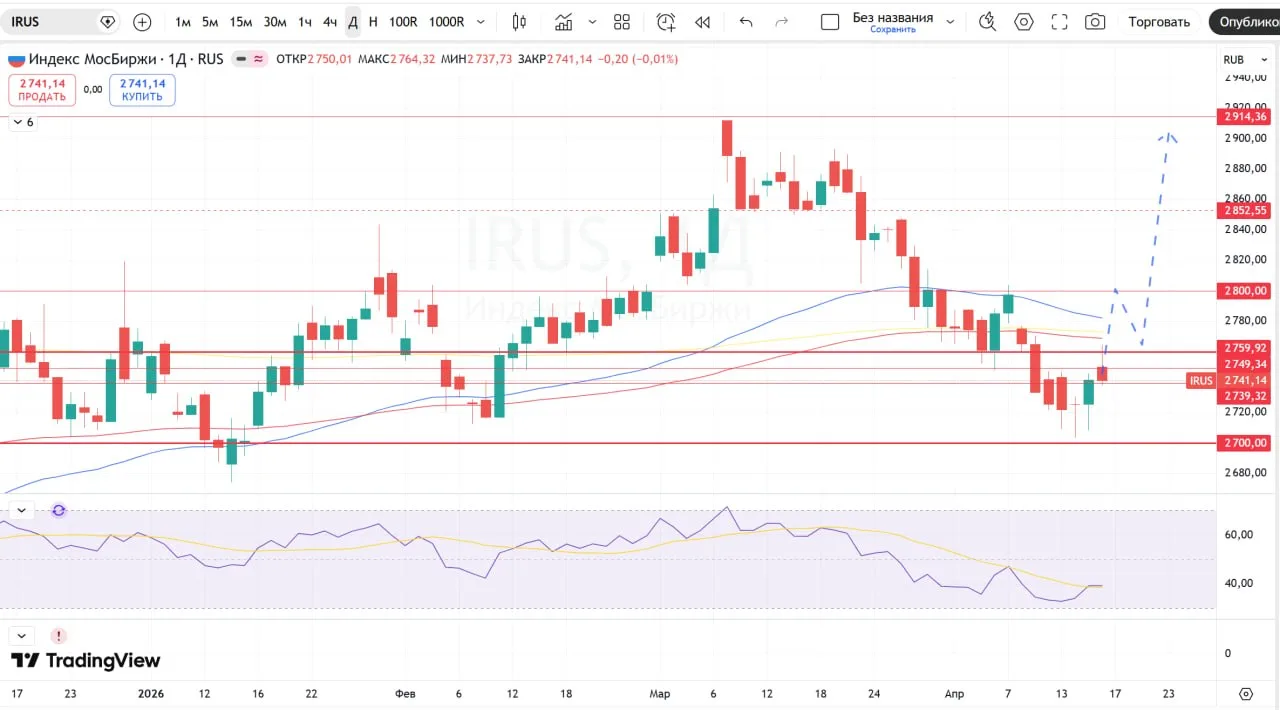
Task: Collapse the bottom pane legend chevron
Action: tap(21, 635)
